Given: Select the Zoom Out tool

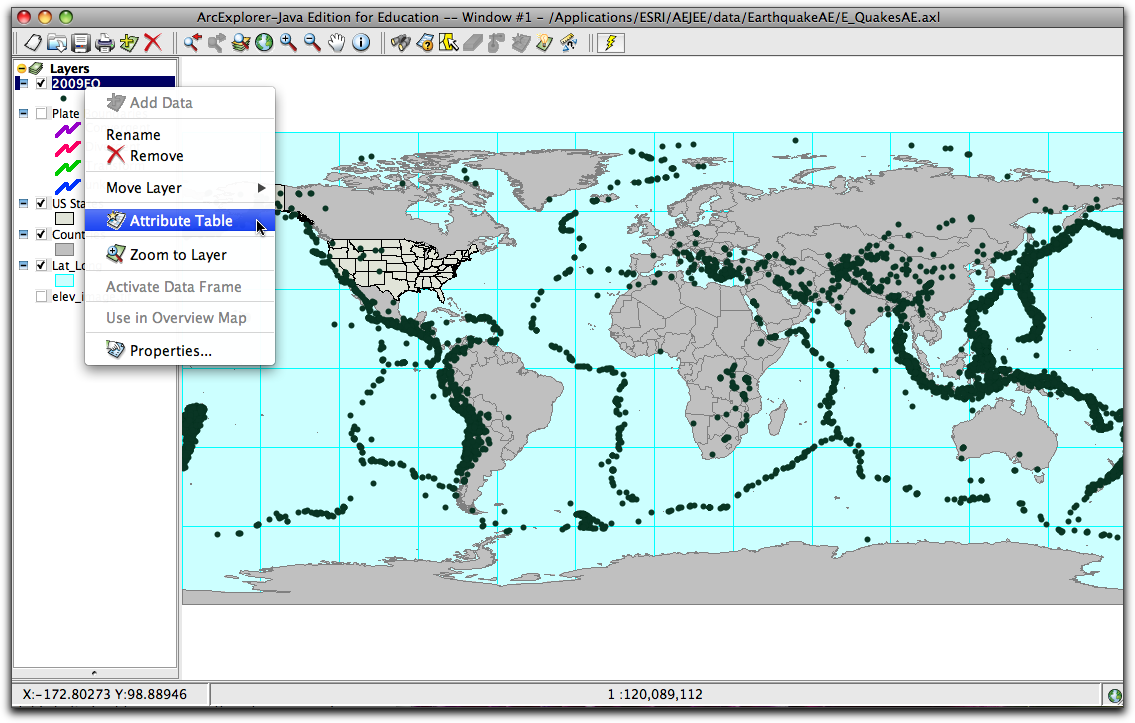Looking at the screenshot, I should pos(311,43).
